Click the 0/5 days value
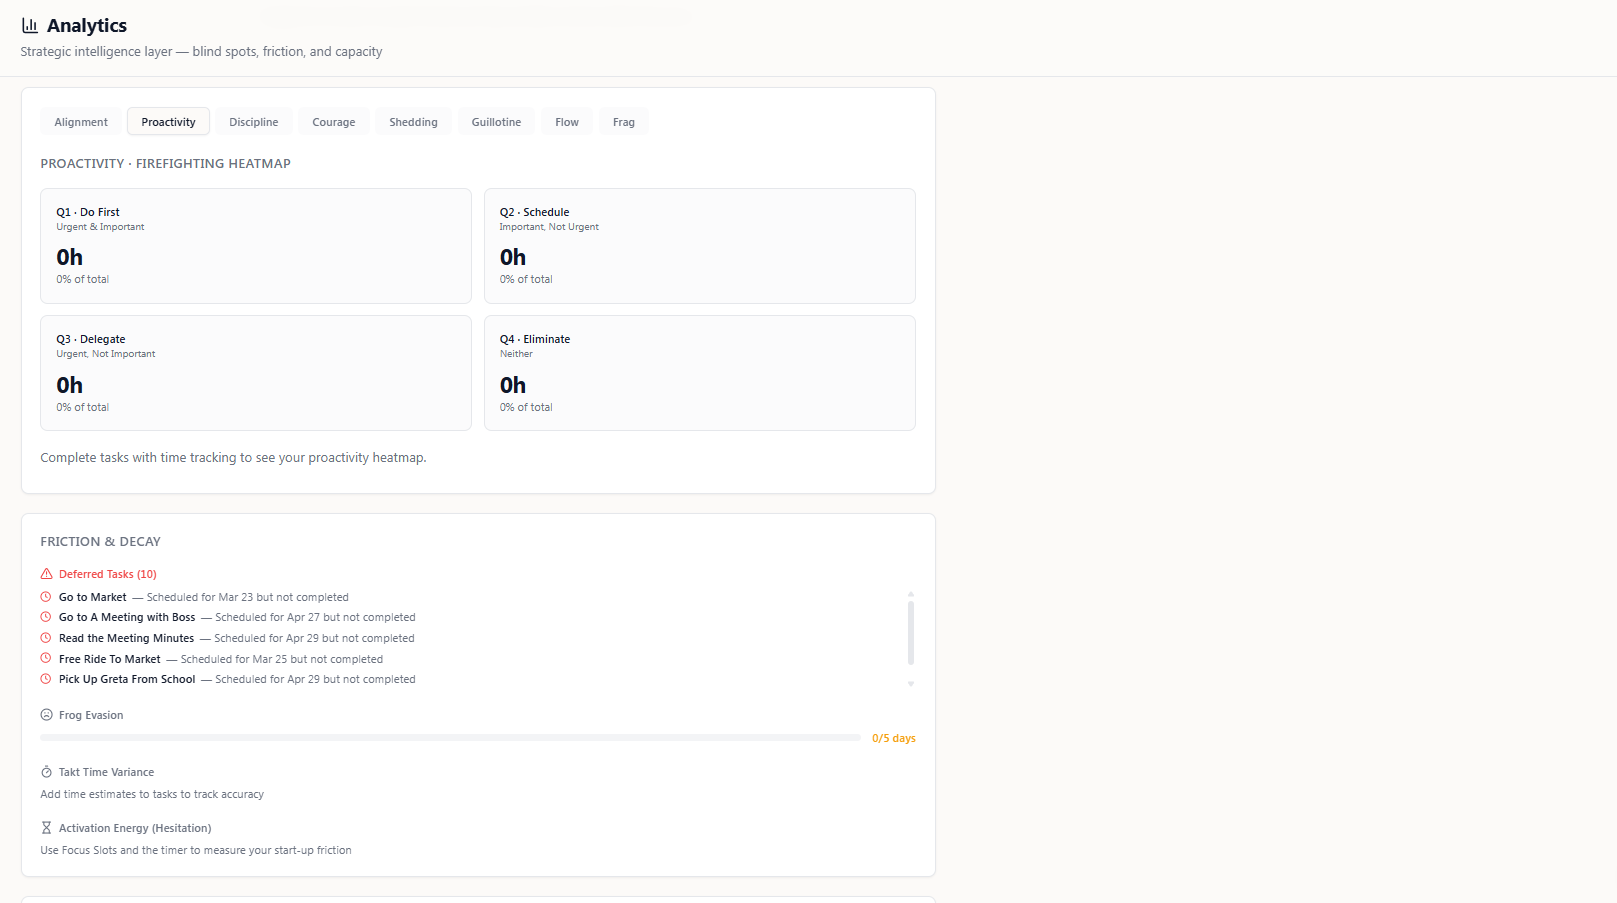Image resolution: width=1617 pixels, height=903 pixels. [x=894, y=738]
